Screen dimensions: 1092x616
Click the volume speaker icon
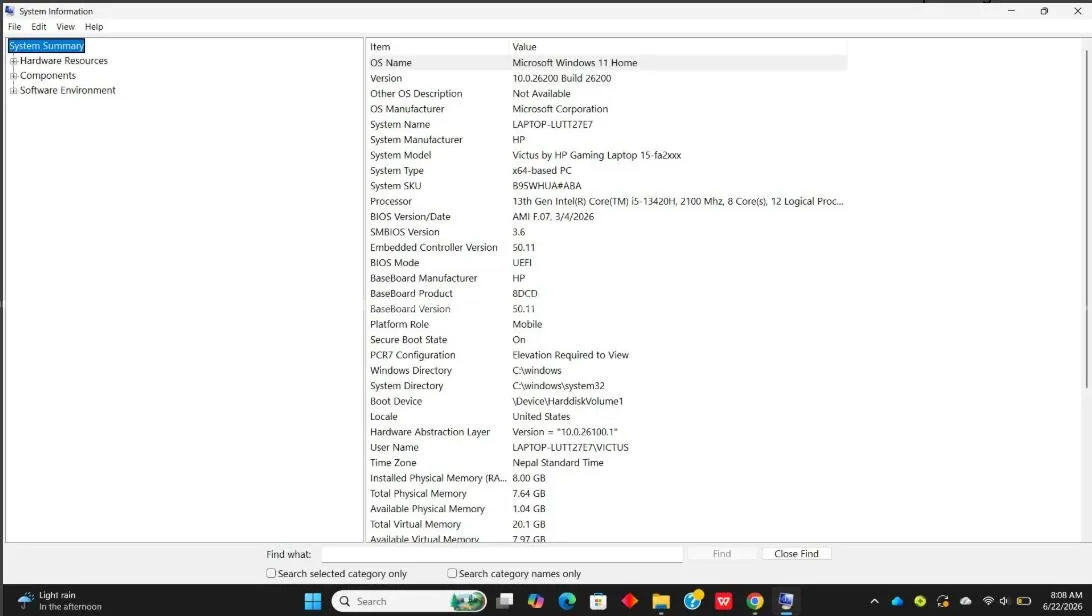(x=1004, y=601)
